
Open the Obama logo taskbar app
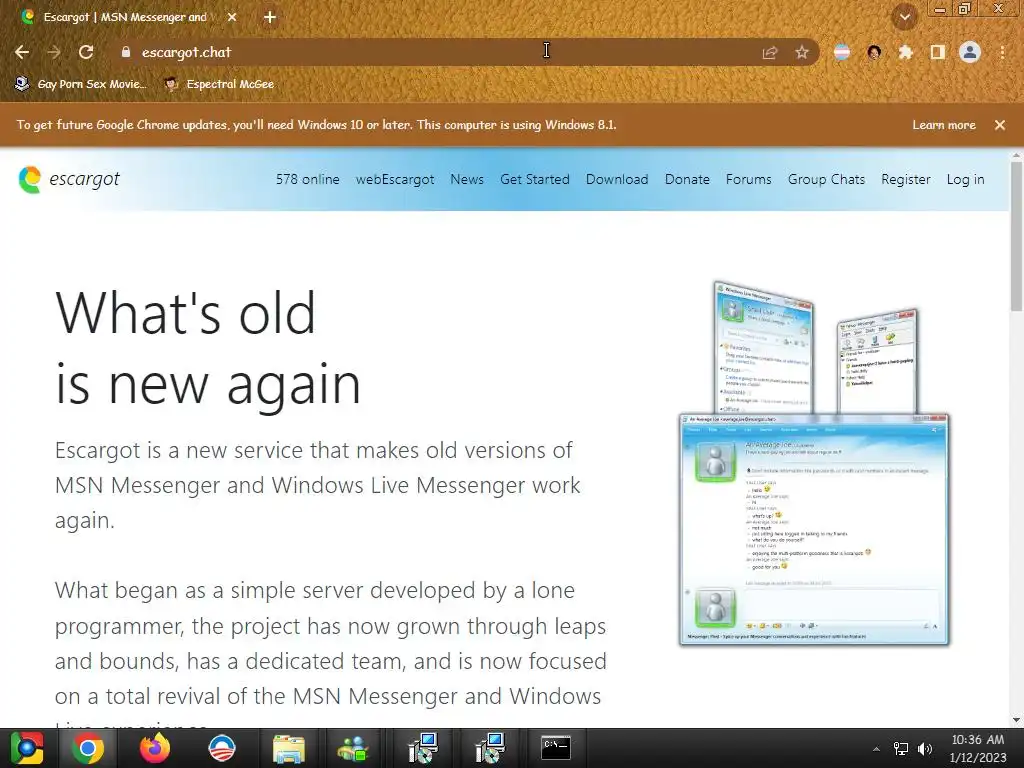221,748
